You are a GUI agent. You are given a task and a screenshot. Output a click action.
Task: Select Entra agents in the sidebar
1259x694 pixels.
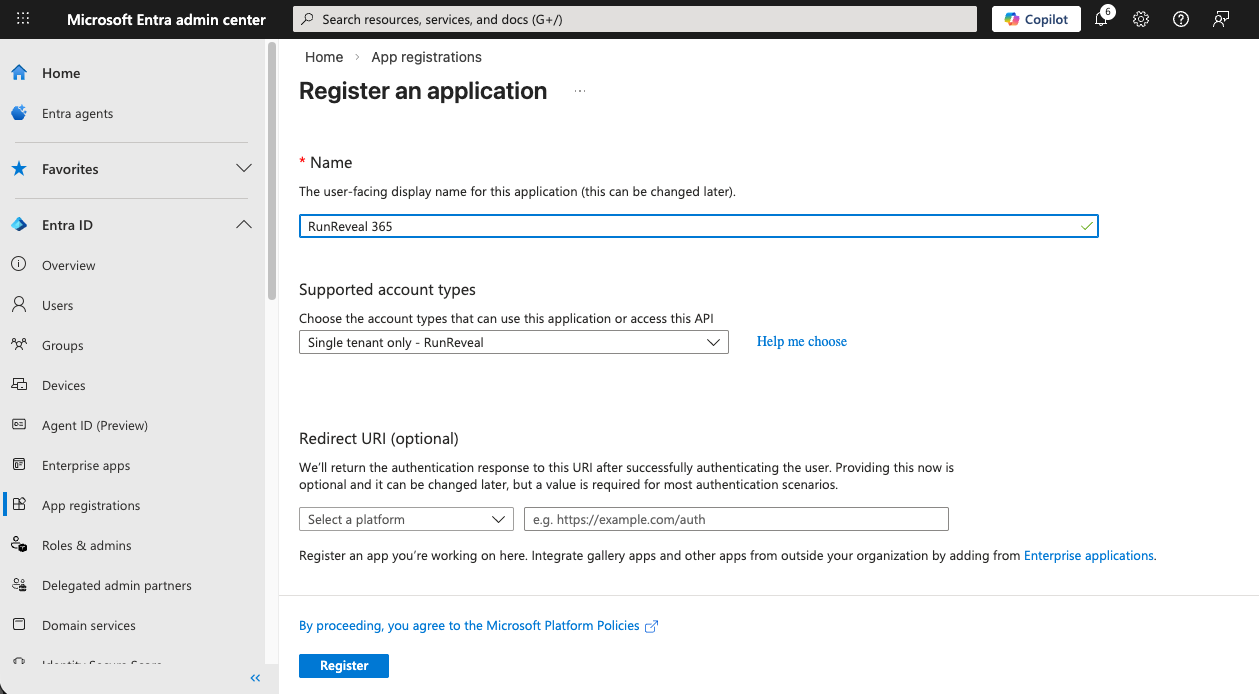pyautogui.click(x=79, y=113)
